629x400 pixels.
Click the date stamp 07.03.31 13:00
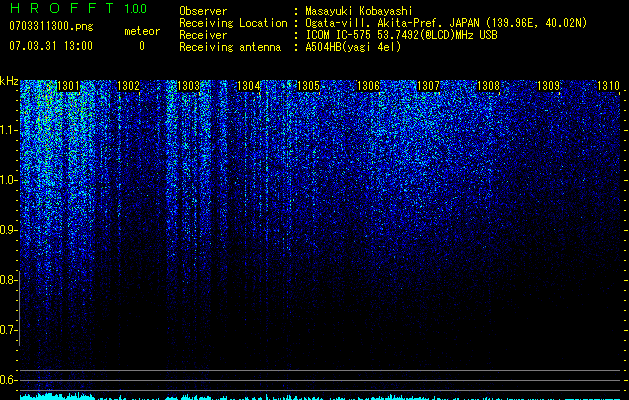[51, 46]
